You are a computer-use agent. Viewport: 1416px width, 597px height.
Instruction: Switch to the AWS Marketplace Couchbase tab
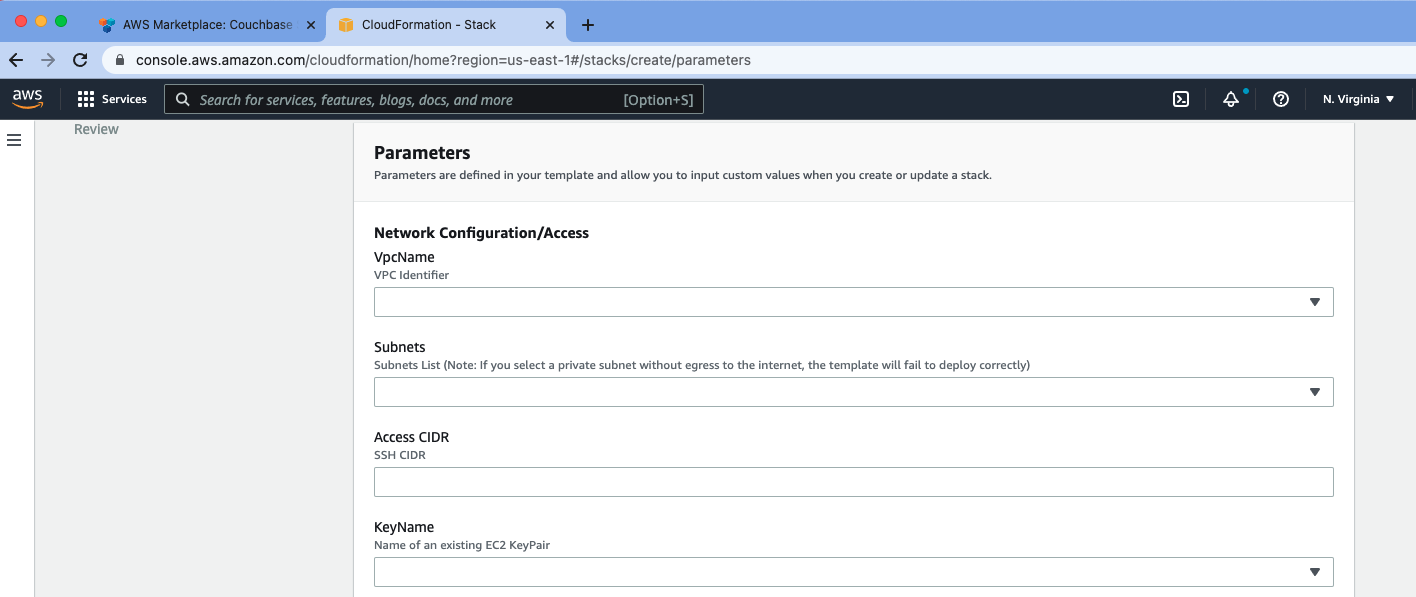(205, 25)
